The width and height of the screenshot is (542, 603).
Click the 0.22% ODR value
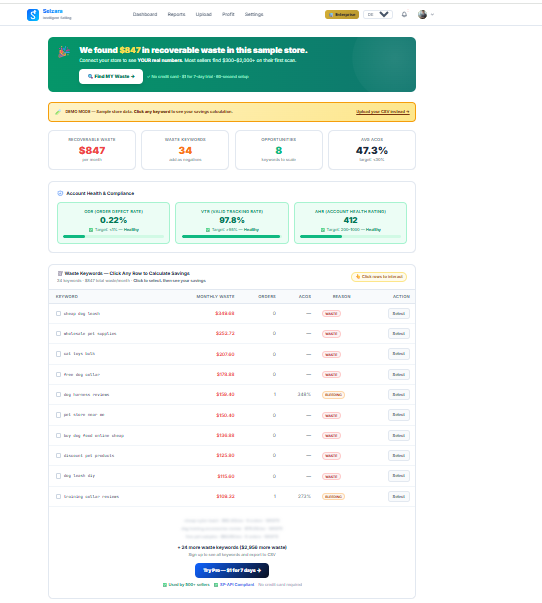pyautogui.click(x=113, y=220)
